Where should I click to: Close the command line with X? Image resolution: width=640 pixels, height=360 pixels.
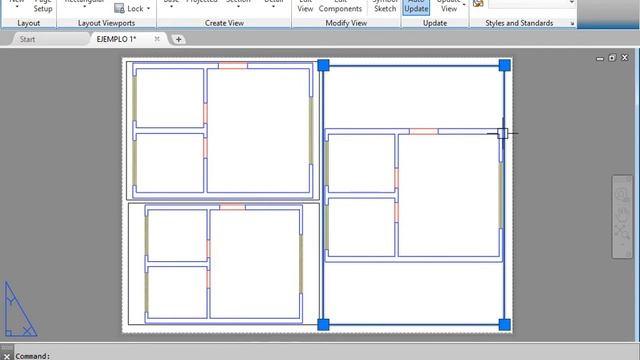coord(7,356)
